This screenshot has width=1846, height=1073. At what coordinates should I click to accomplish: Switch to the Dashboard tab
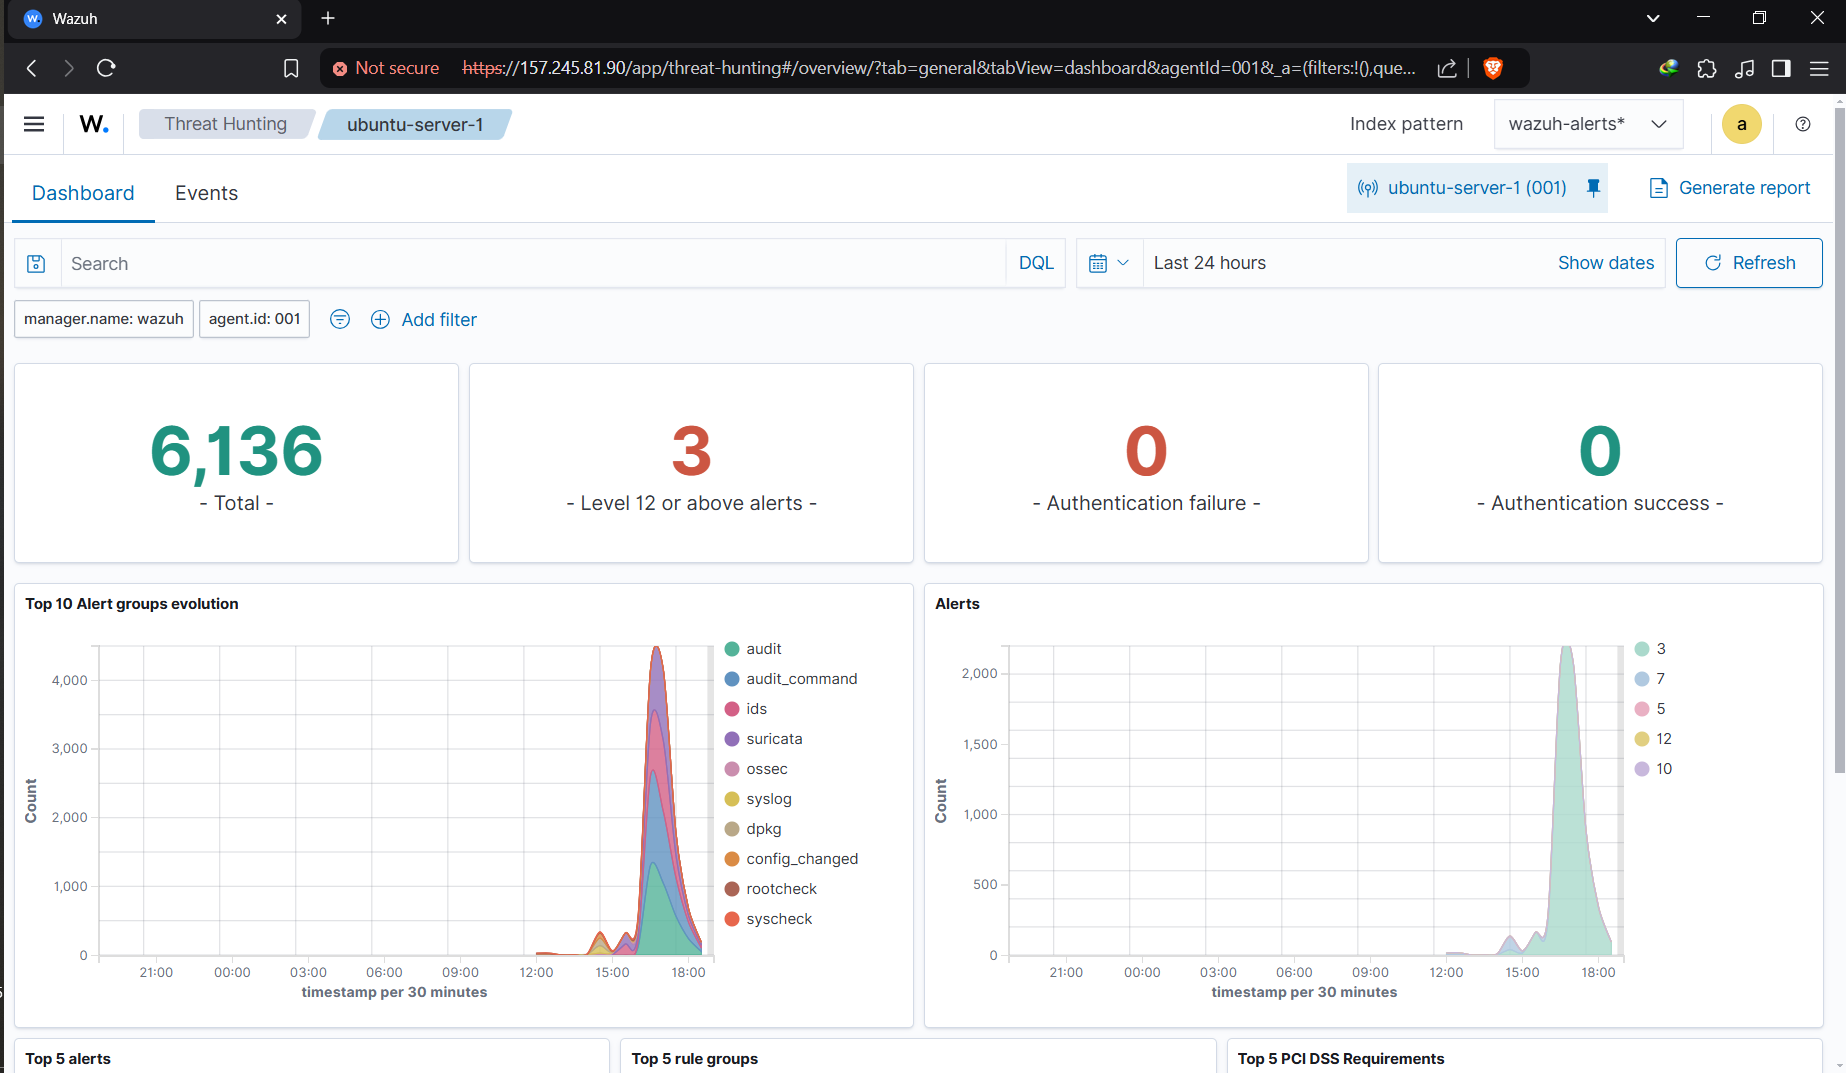tap(83, 193)
